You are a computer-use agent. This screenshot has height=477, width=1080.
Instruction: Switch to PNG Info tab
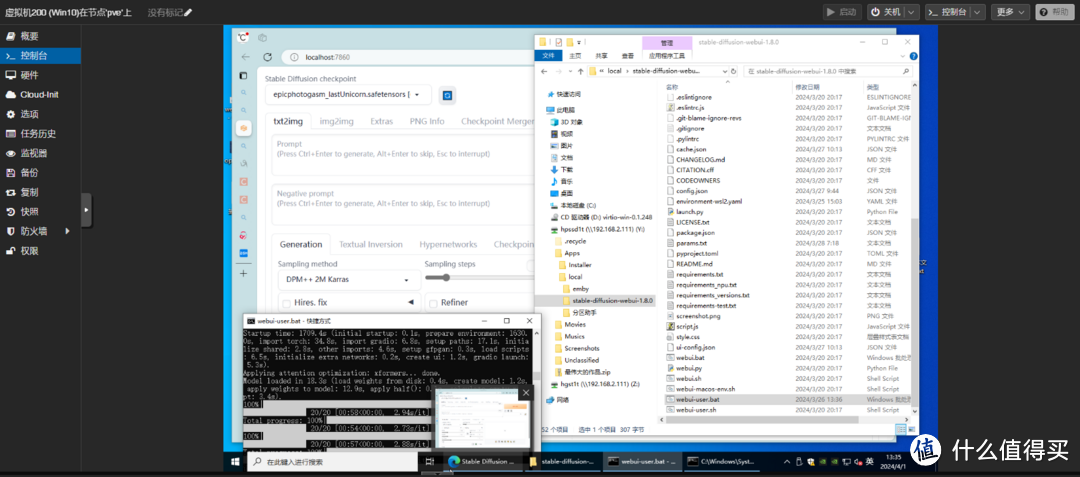coord(427,121)
